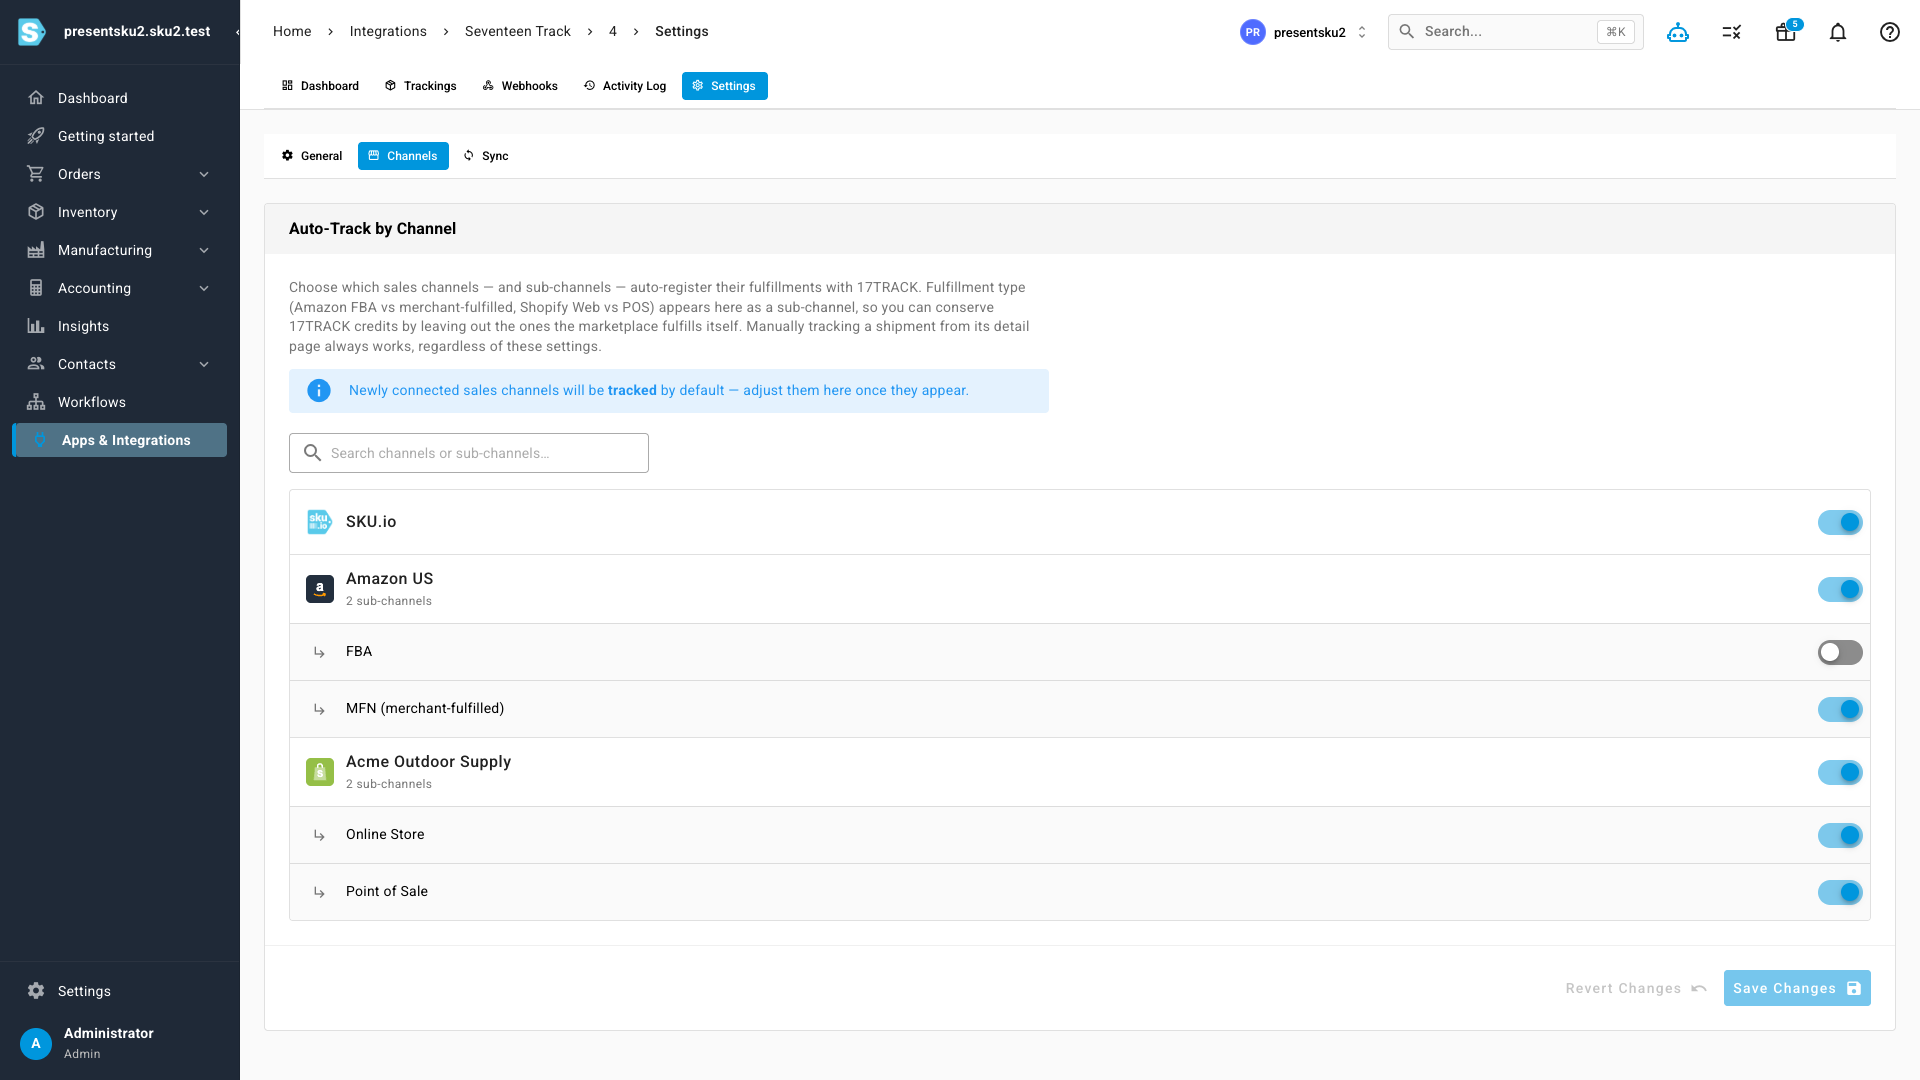Toggle MFN (merchant-fulfilled) tracking
The height and width of the screenshot is (1080, 1920).
pyautogui.click(x=1840, y=709)
